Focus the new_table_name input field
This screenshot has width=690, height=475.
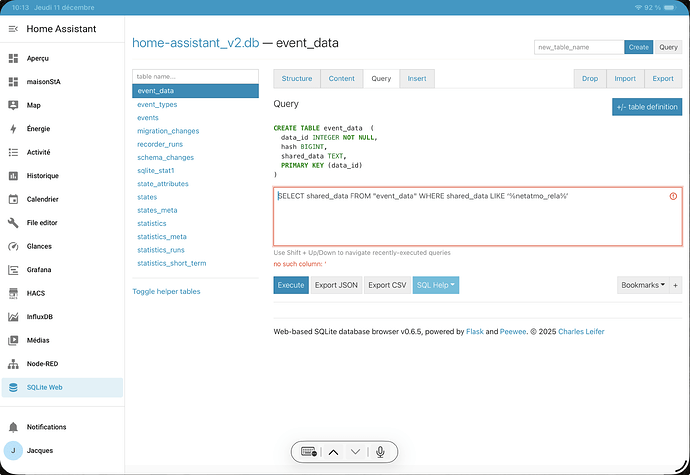(579, 47)
